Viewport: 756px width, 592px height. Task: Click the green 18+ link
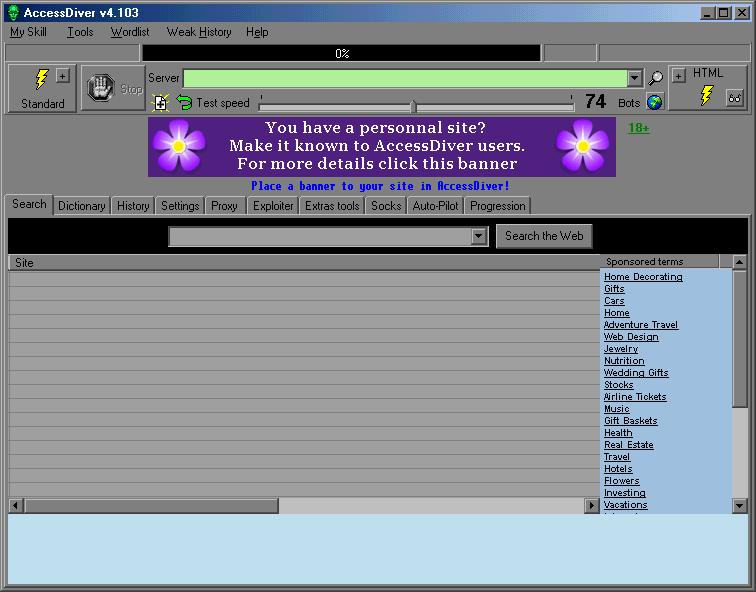[638, 128]
